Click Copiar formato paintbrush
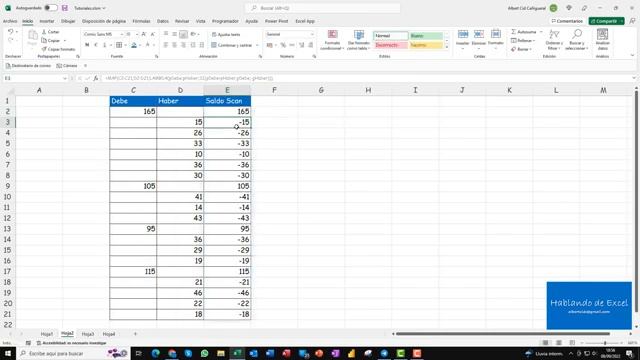Viewport: 640px width, 360px height. 58,49
